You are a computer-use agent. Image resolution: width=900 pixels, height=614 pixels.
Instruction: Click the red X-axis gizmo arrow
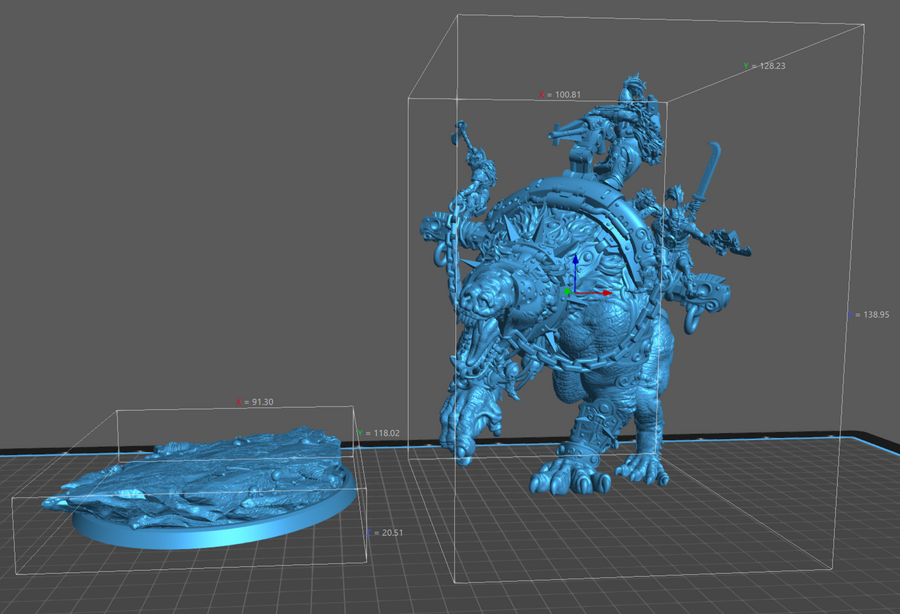(x=606, y=293)
